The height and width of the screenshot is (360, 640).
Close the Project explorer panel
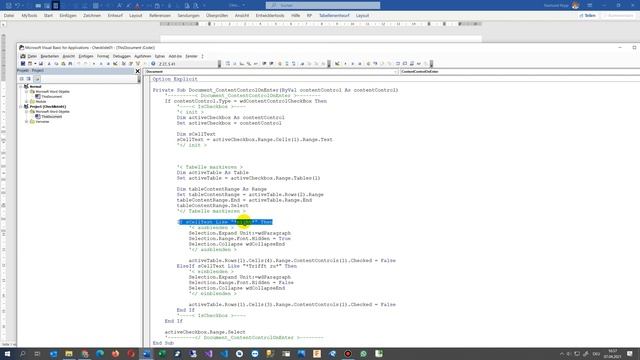pos(138,71)
